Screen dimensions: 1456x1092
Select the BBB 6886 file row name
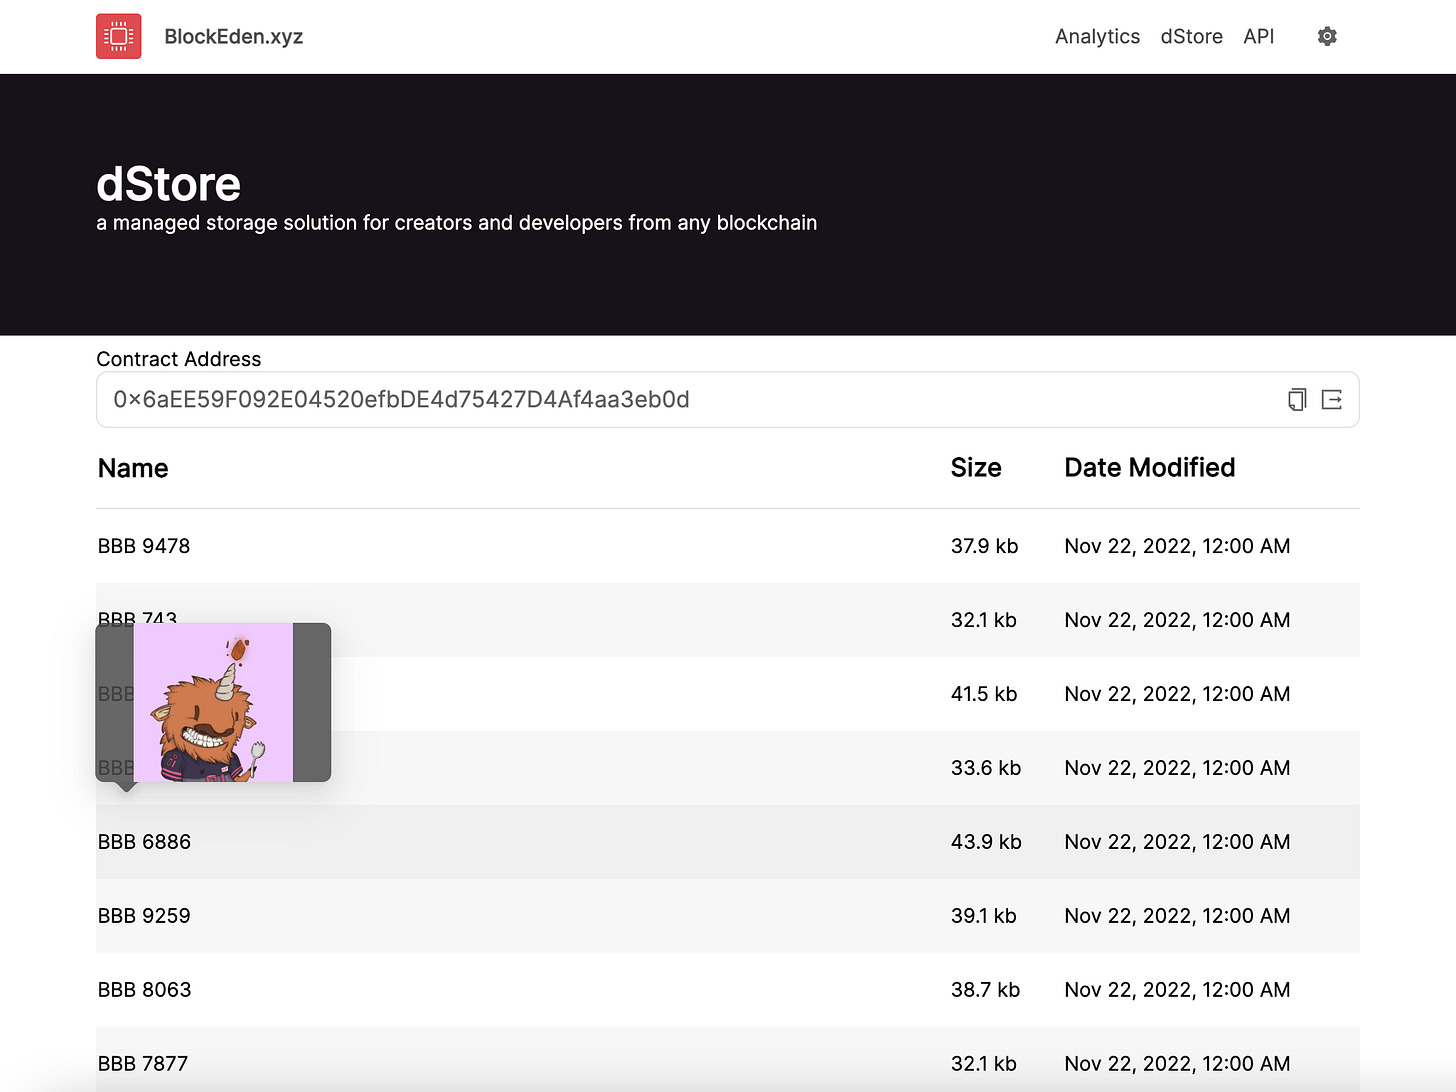pos(144,842)
